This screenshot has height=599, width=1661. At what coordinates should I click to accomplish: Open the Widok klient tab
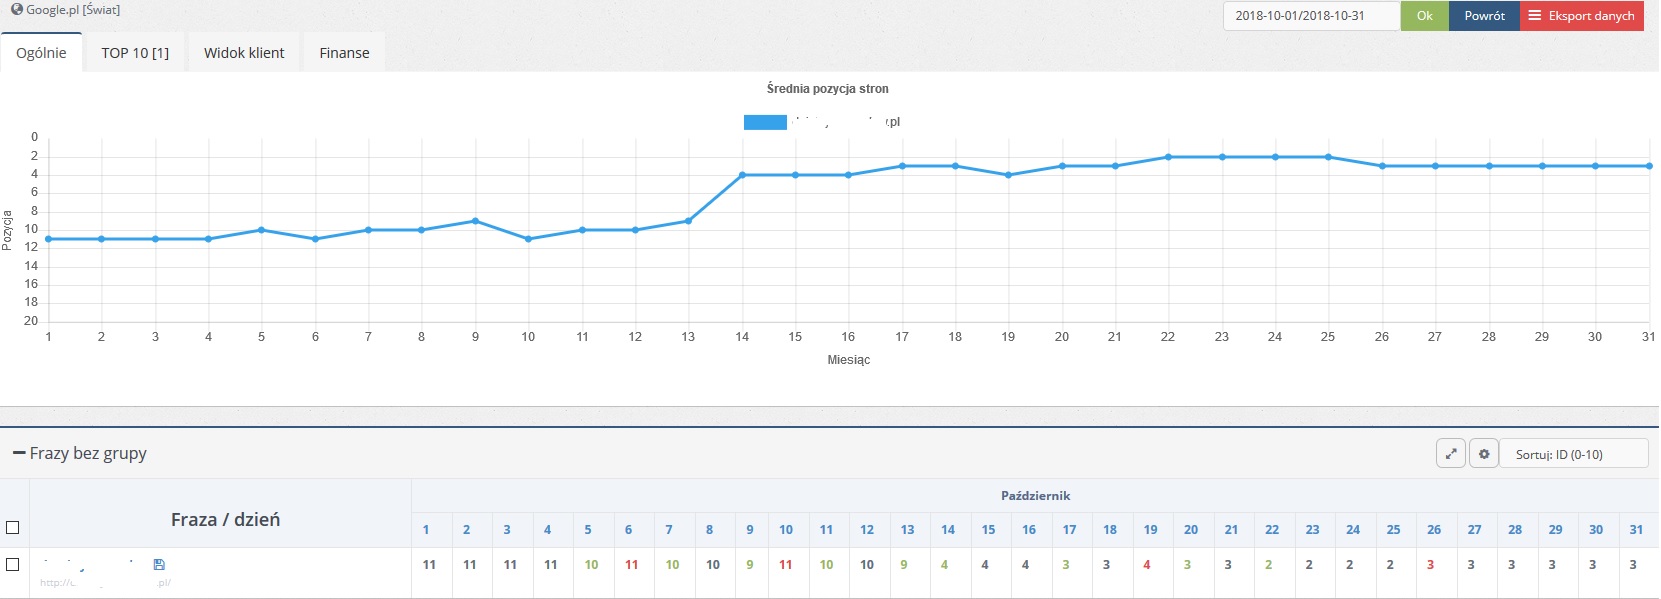(244, 53)
